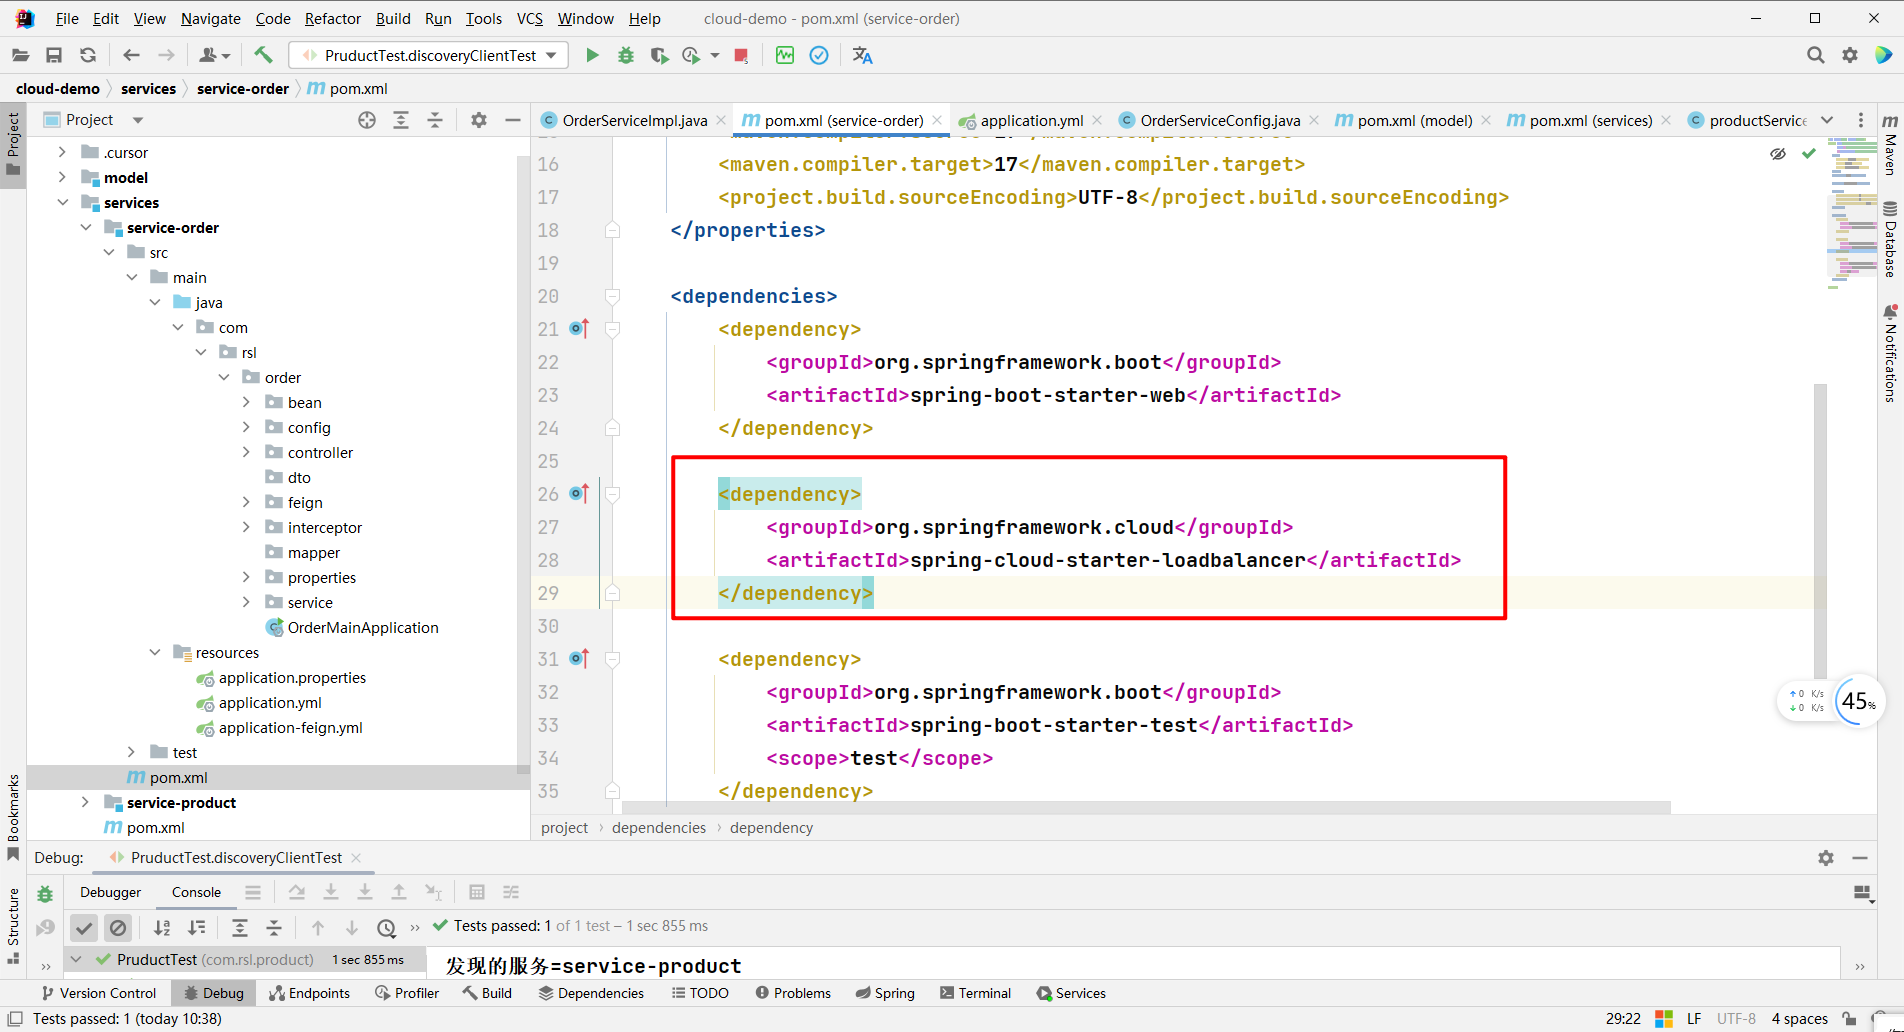Screen dimensions: 1904x1032
Task: Toggle the Project sidebar stripe button
Action: [13, 143]
